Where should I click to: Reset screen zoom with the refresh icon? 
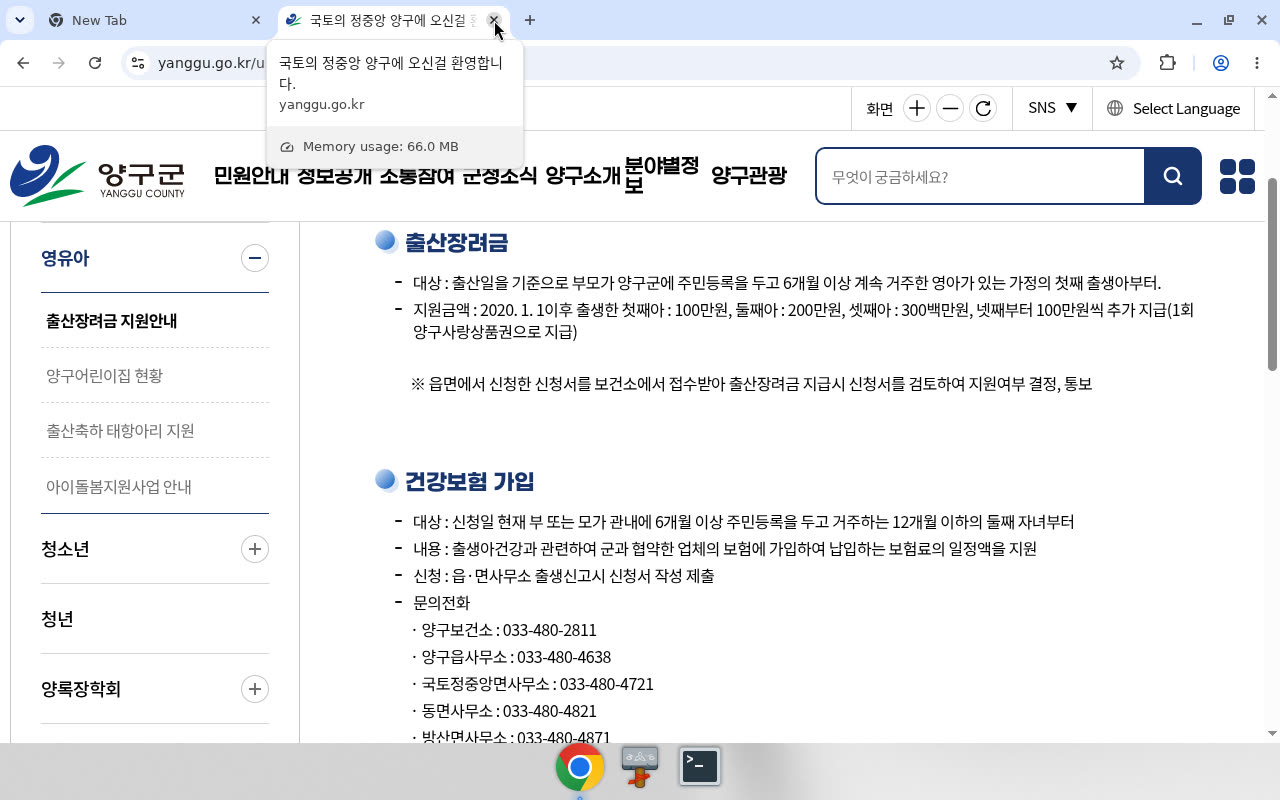point(983,108)
